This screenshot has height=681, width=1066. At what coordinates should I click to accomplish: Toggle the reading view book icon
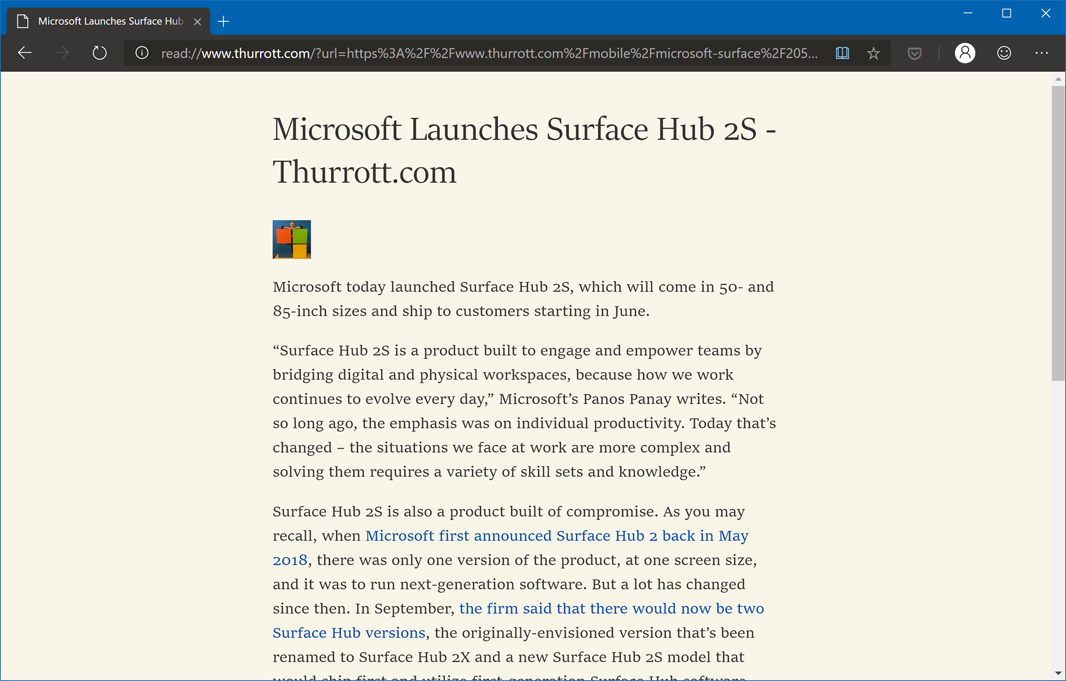click(x=842, y=53)
